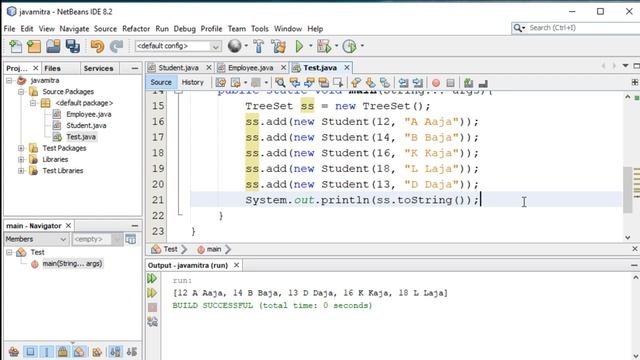This screenshot has width=640, height=360.
Task: Click the red Start Macro Recording icon
Action: click(436, 83)
